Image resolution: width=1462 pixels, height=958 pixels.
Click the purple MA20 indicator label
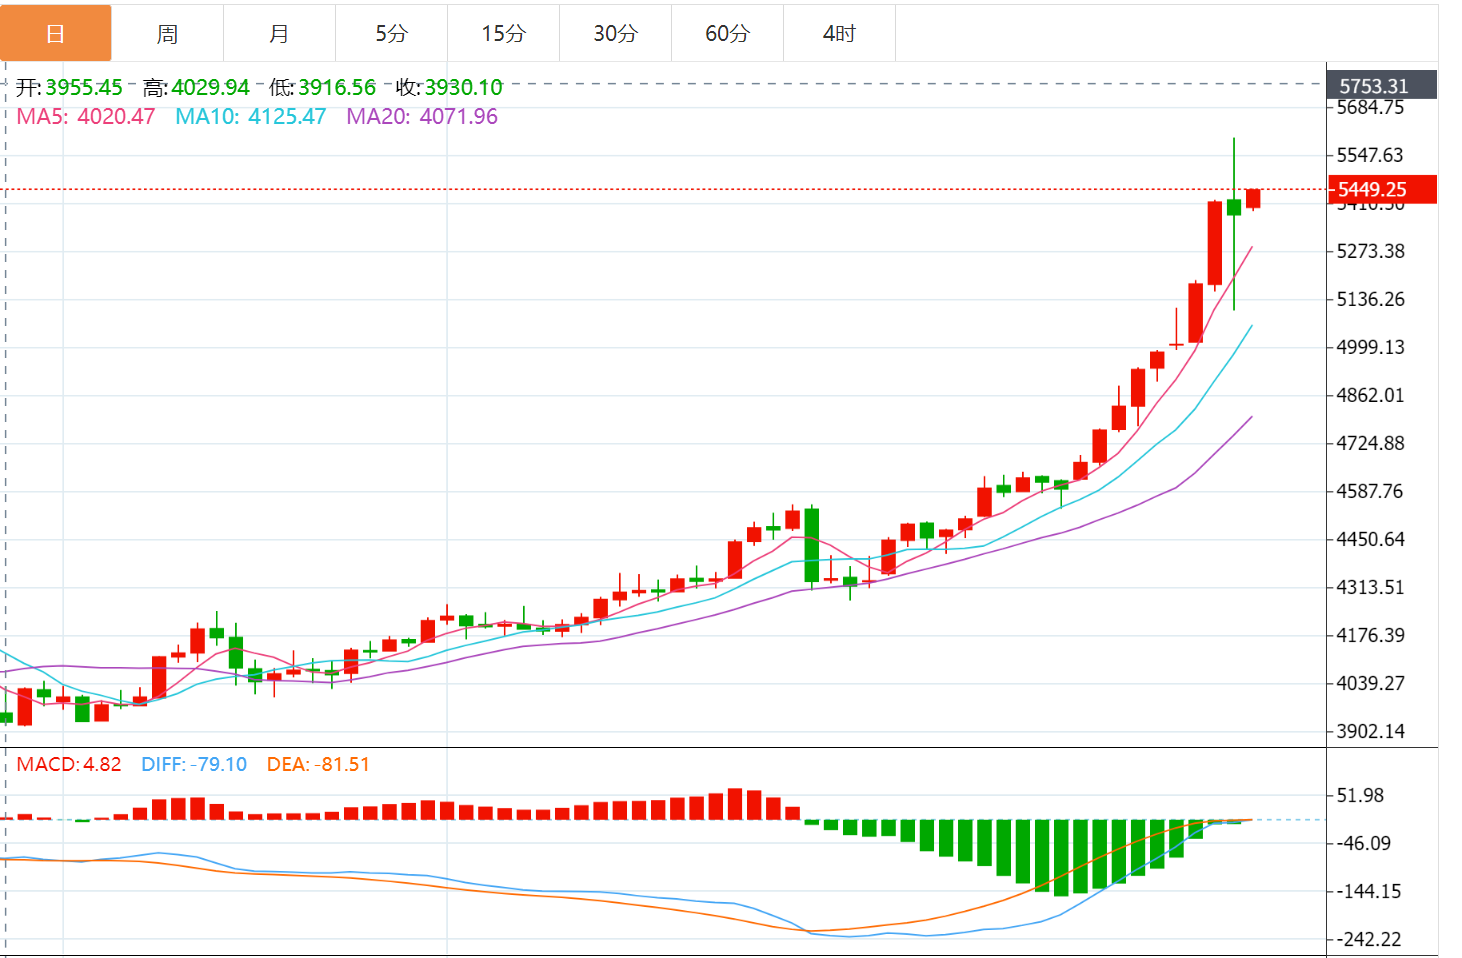pyautogui.click(x=421, y=116)
